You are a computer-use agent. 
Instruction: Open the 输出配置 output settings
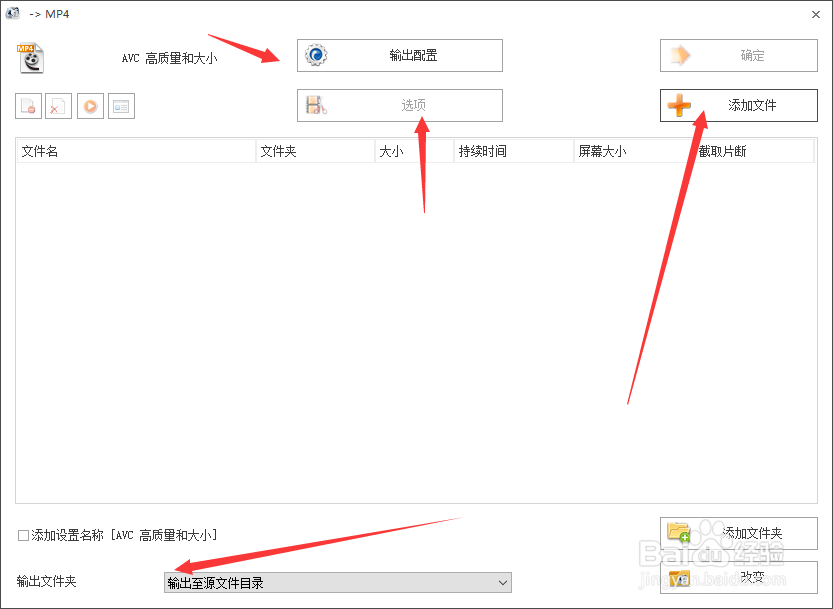[400, 55]
